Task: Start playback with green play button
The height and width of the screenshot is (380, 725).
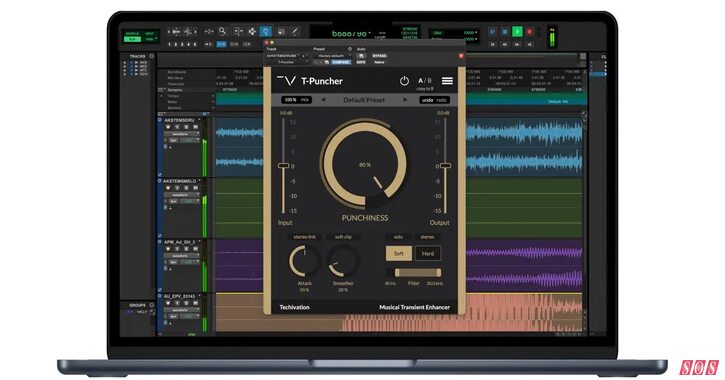Action: (x=517, y=32)
